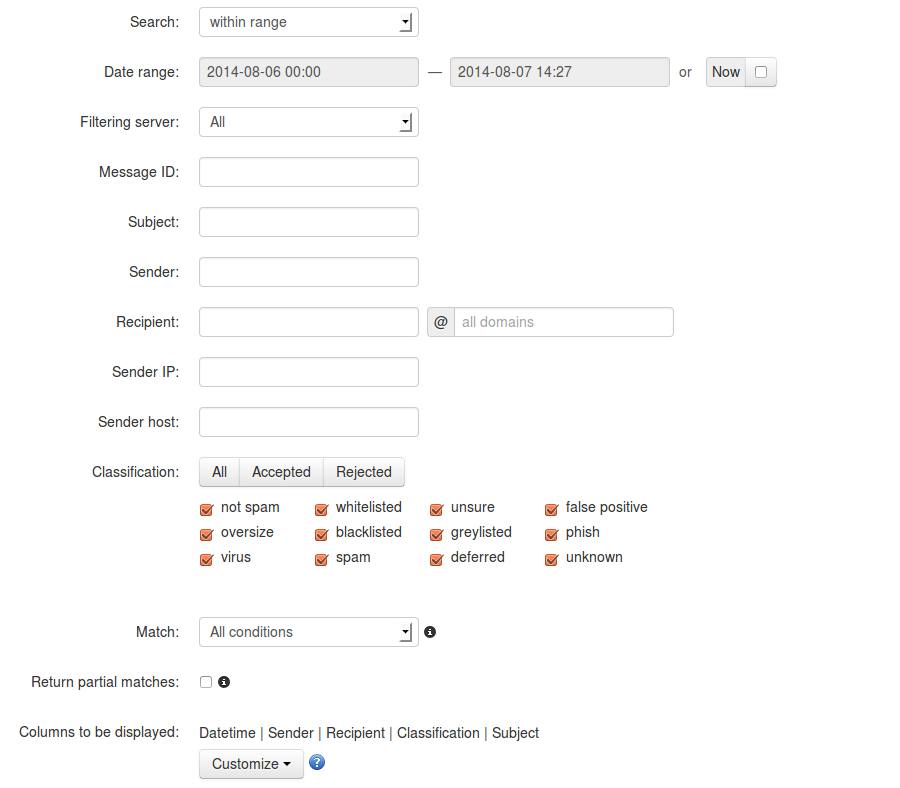The image size is (900, 788).
Task: Click the info icon next to Match dropdown
Action: click(430, 632)
